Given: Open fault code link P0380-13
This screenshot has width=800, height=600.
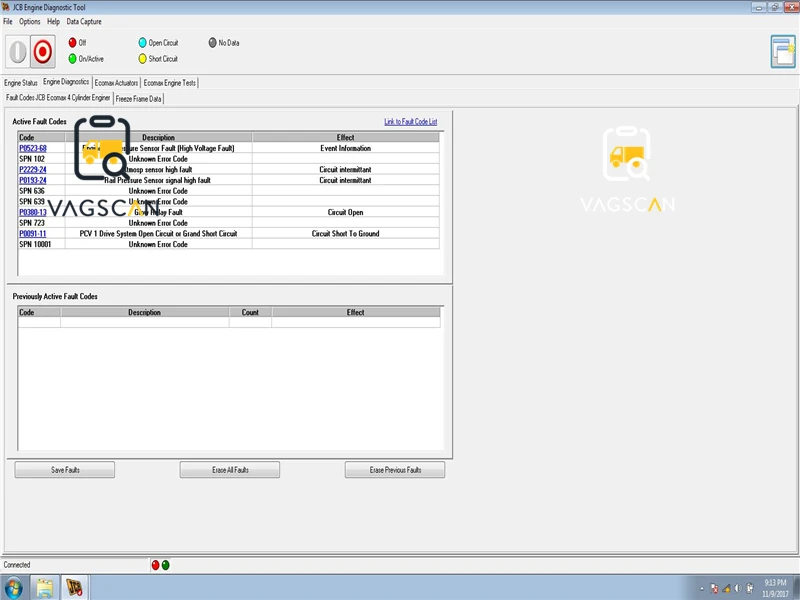Looking at the screenshot, I should 33,212.
